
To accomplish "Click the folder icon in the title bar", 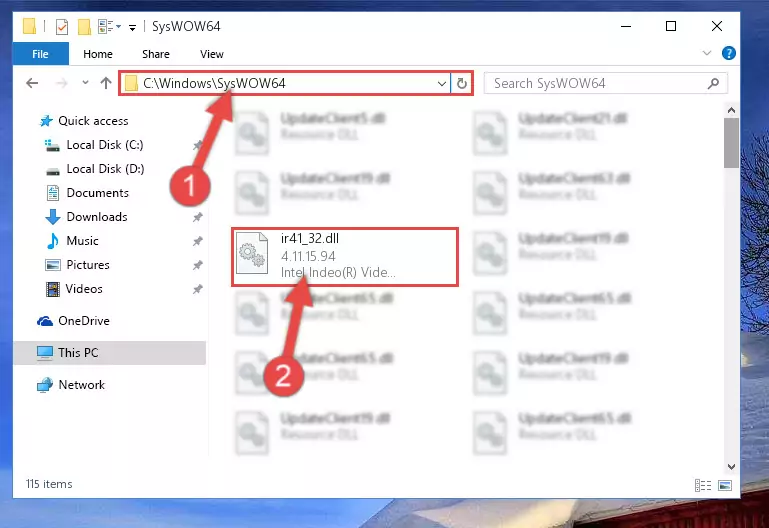I will (29, 26).
